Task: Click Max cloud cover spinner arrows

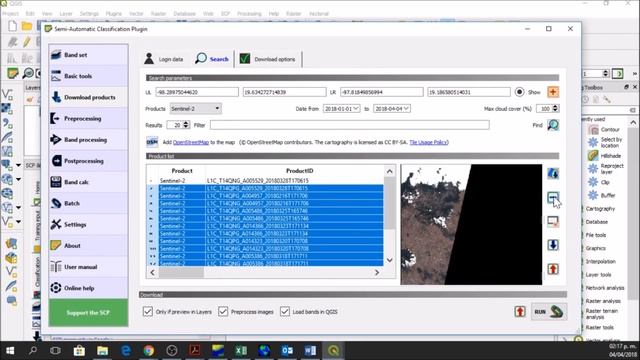Action: pyautogui.click(x=555, y=109)
